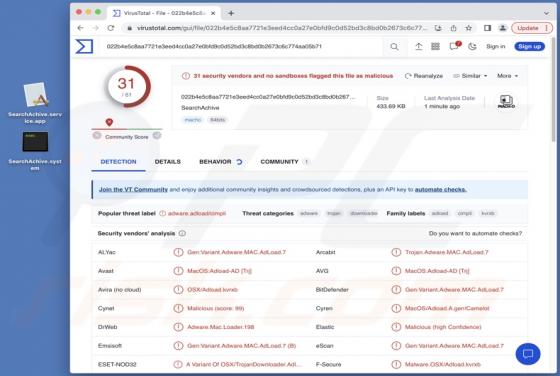Click the browser reload icon

pyautogui.click(x=111, y=28)
